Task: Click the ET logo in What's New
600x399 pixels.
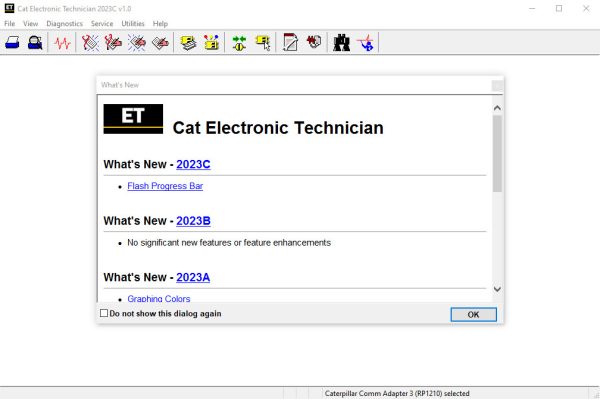Action: (x=133, y=119)
